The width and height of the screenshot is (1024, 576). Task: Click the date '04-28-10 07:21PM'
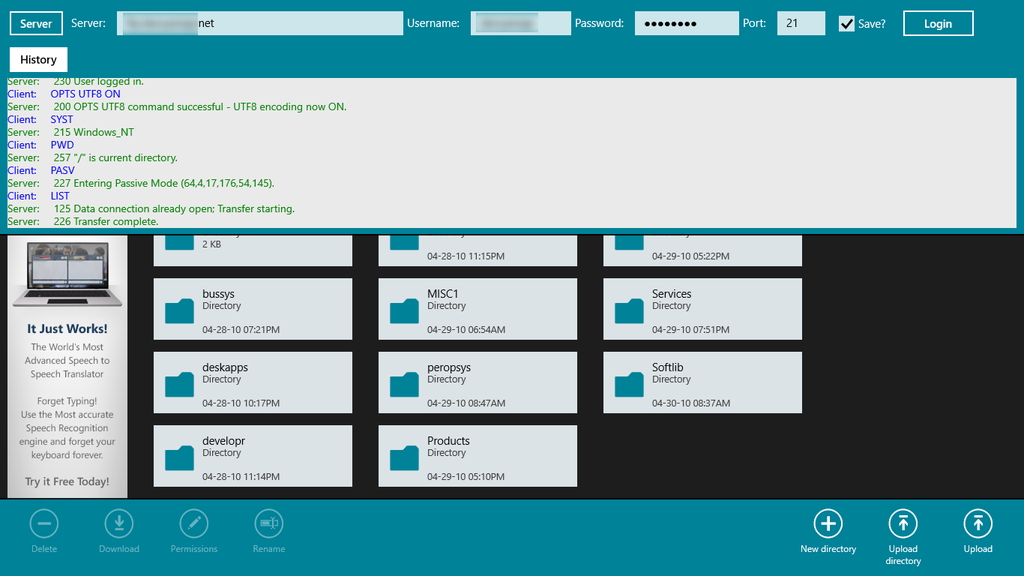(x=241, y=330)
